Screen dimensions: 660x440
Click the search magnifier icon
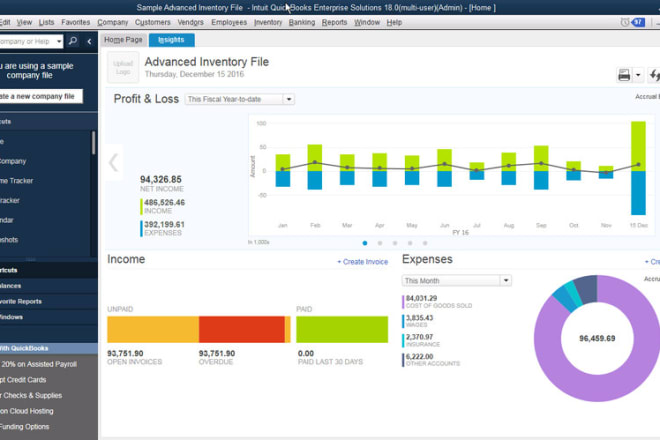pyautogui.click(x=73, y=41)
